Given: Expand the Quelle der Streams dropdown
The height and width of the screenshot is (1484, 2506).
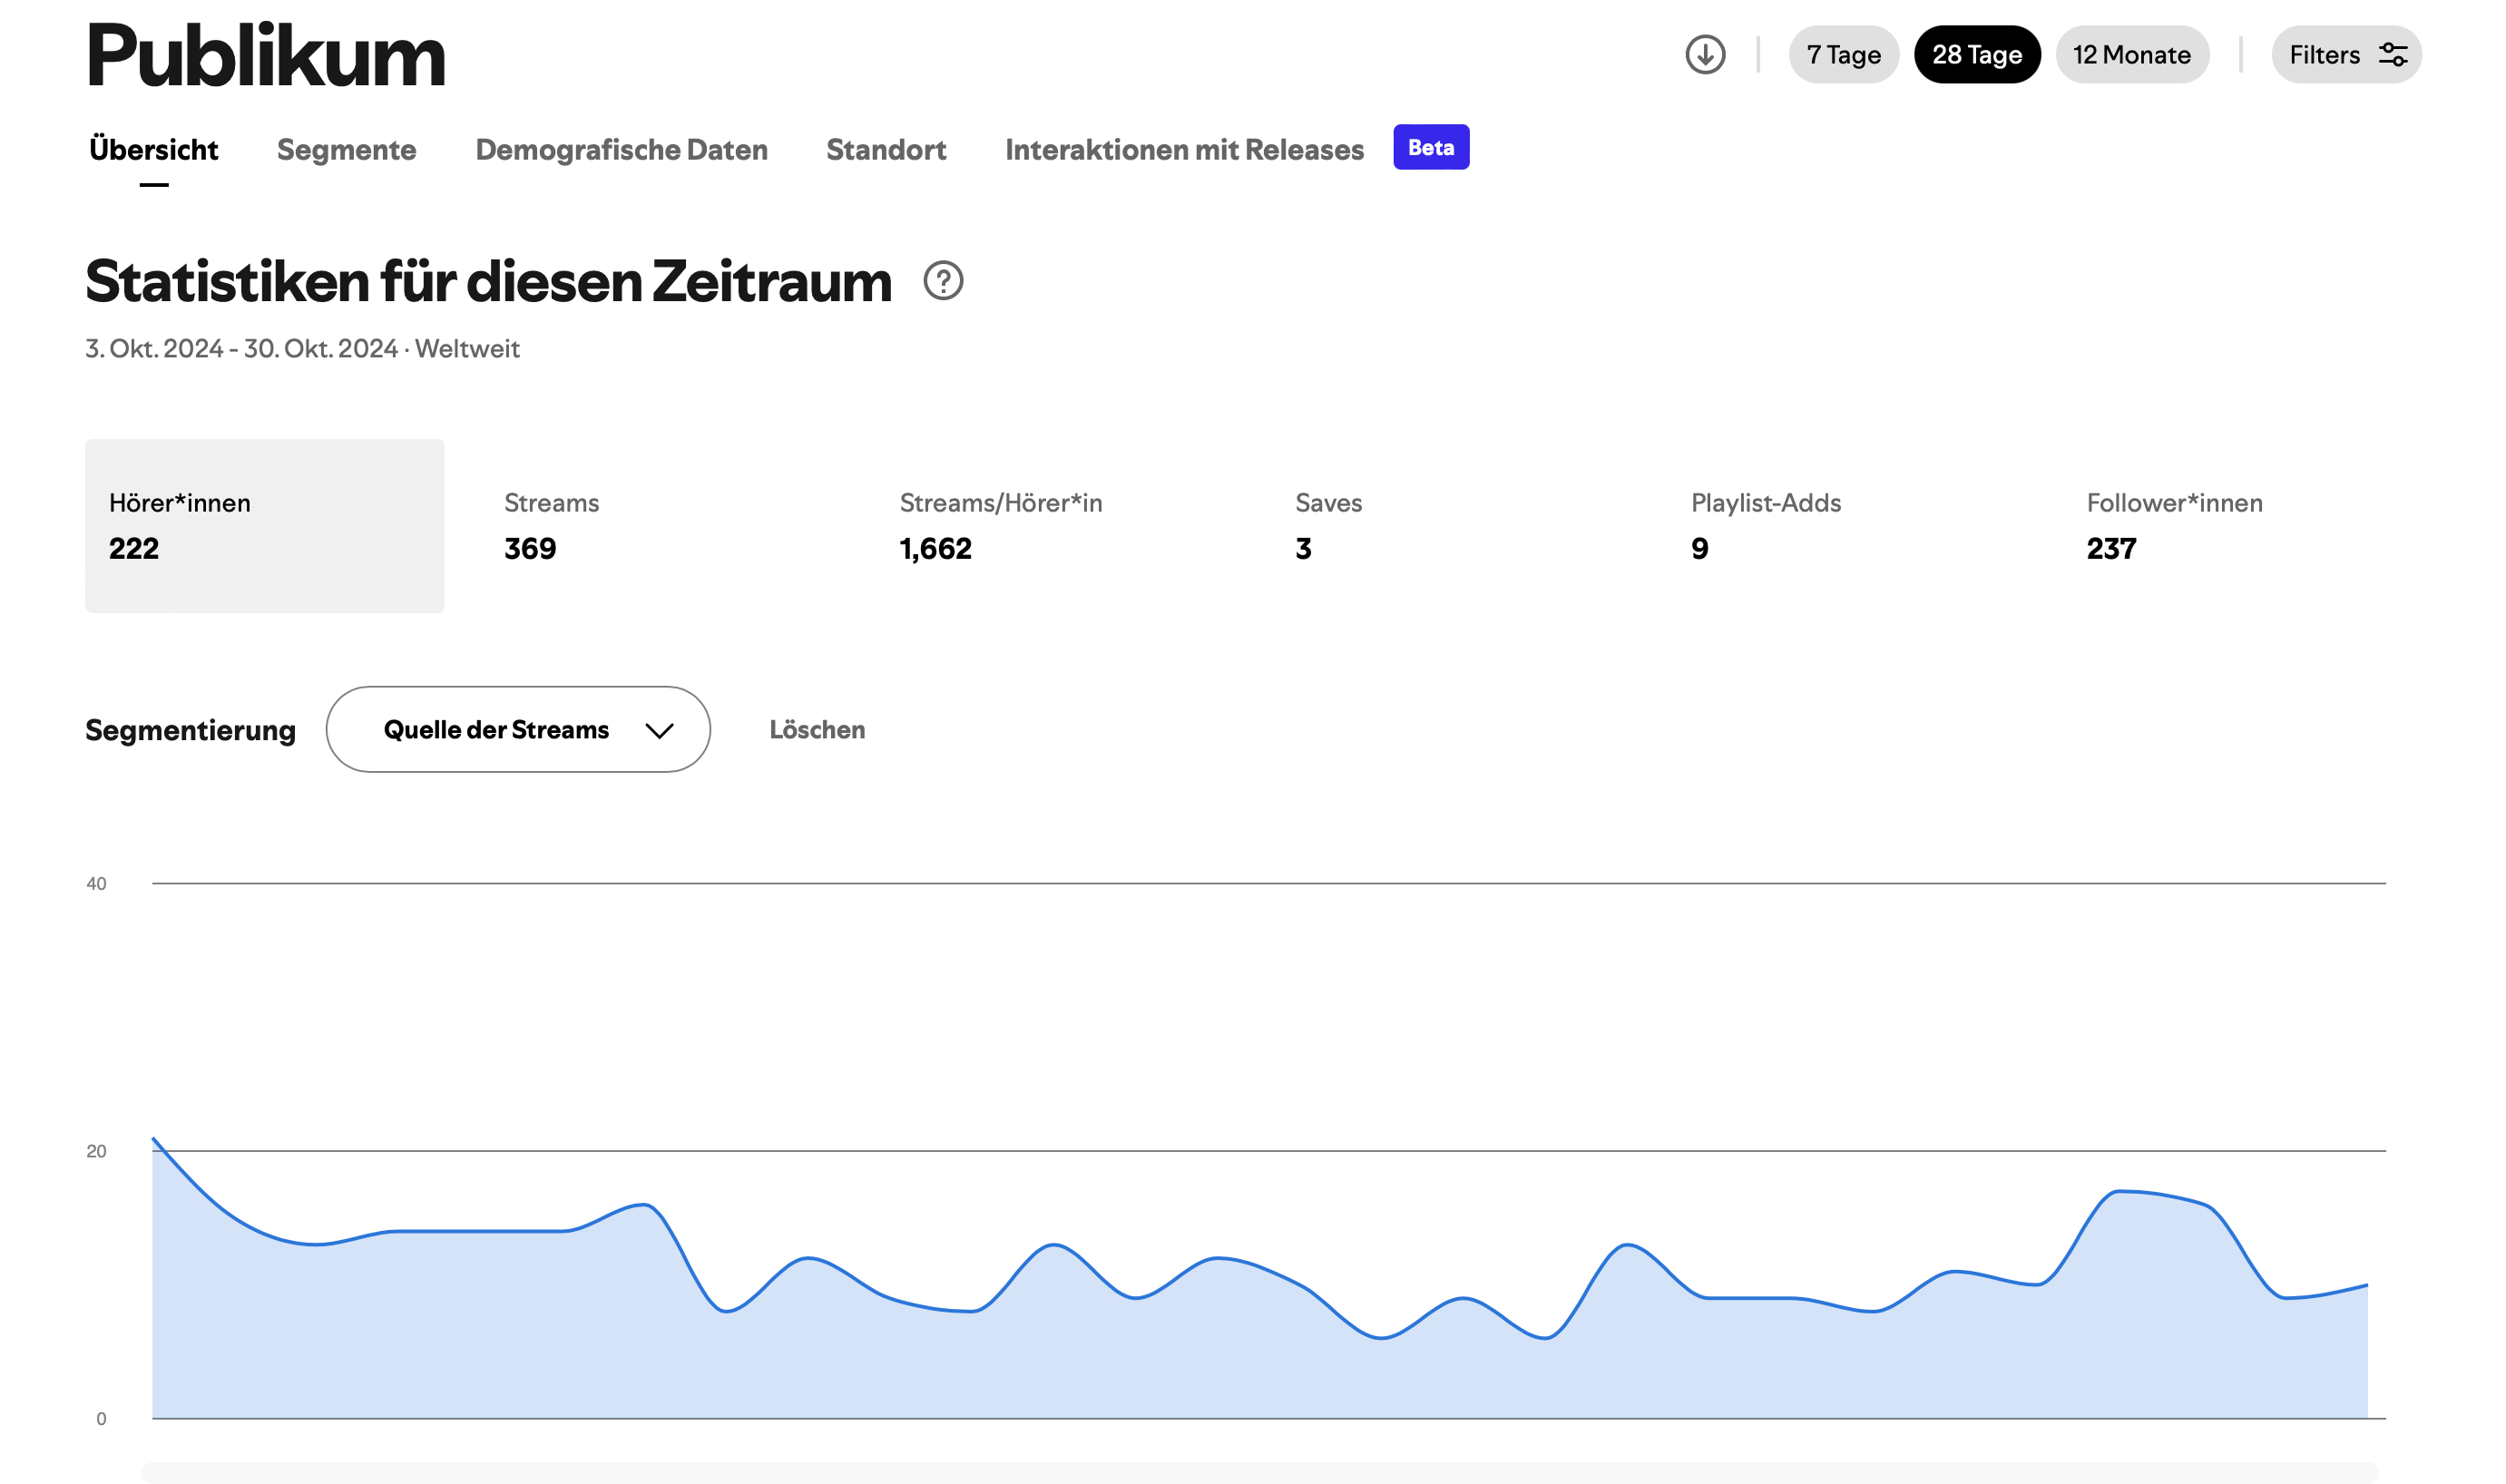Looking at the screenshot, I should tap(517, 730).
